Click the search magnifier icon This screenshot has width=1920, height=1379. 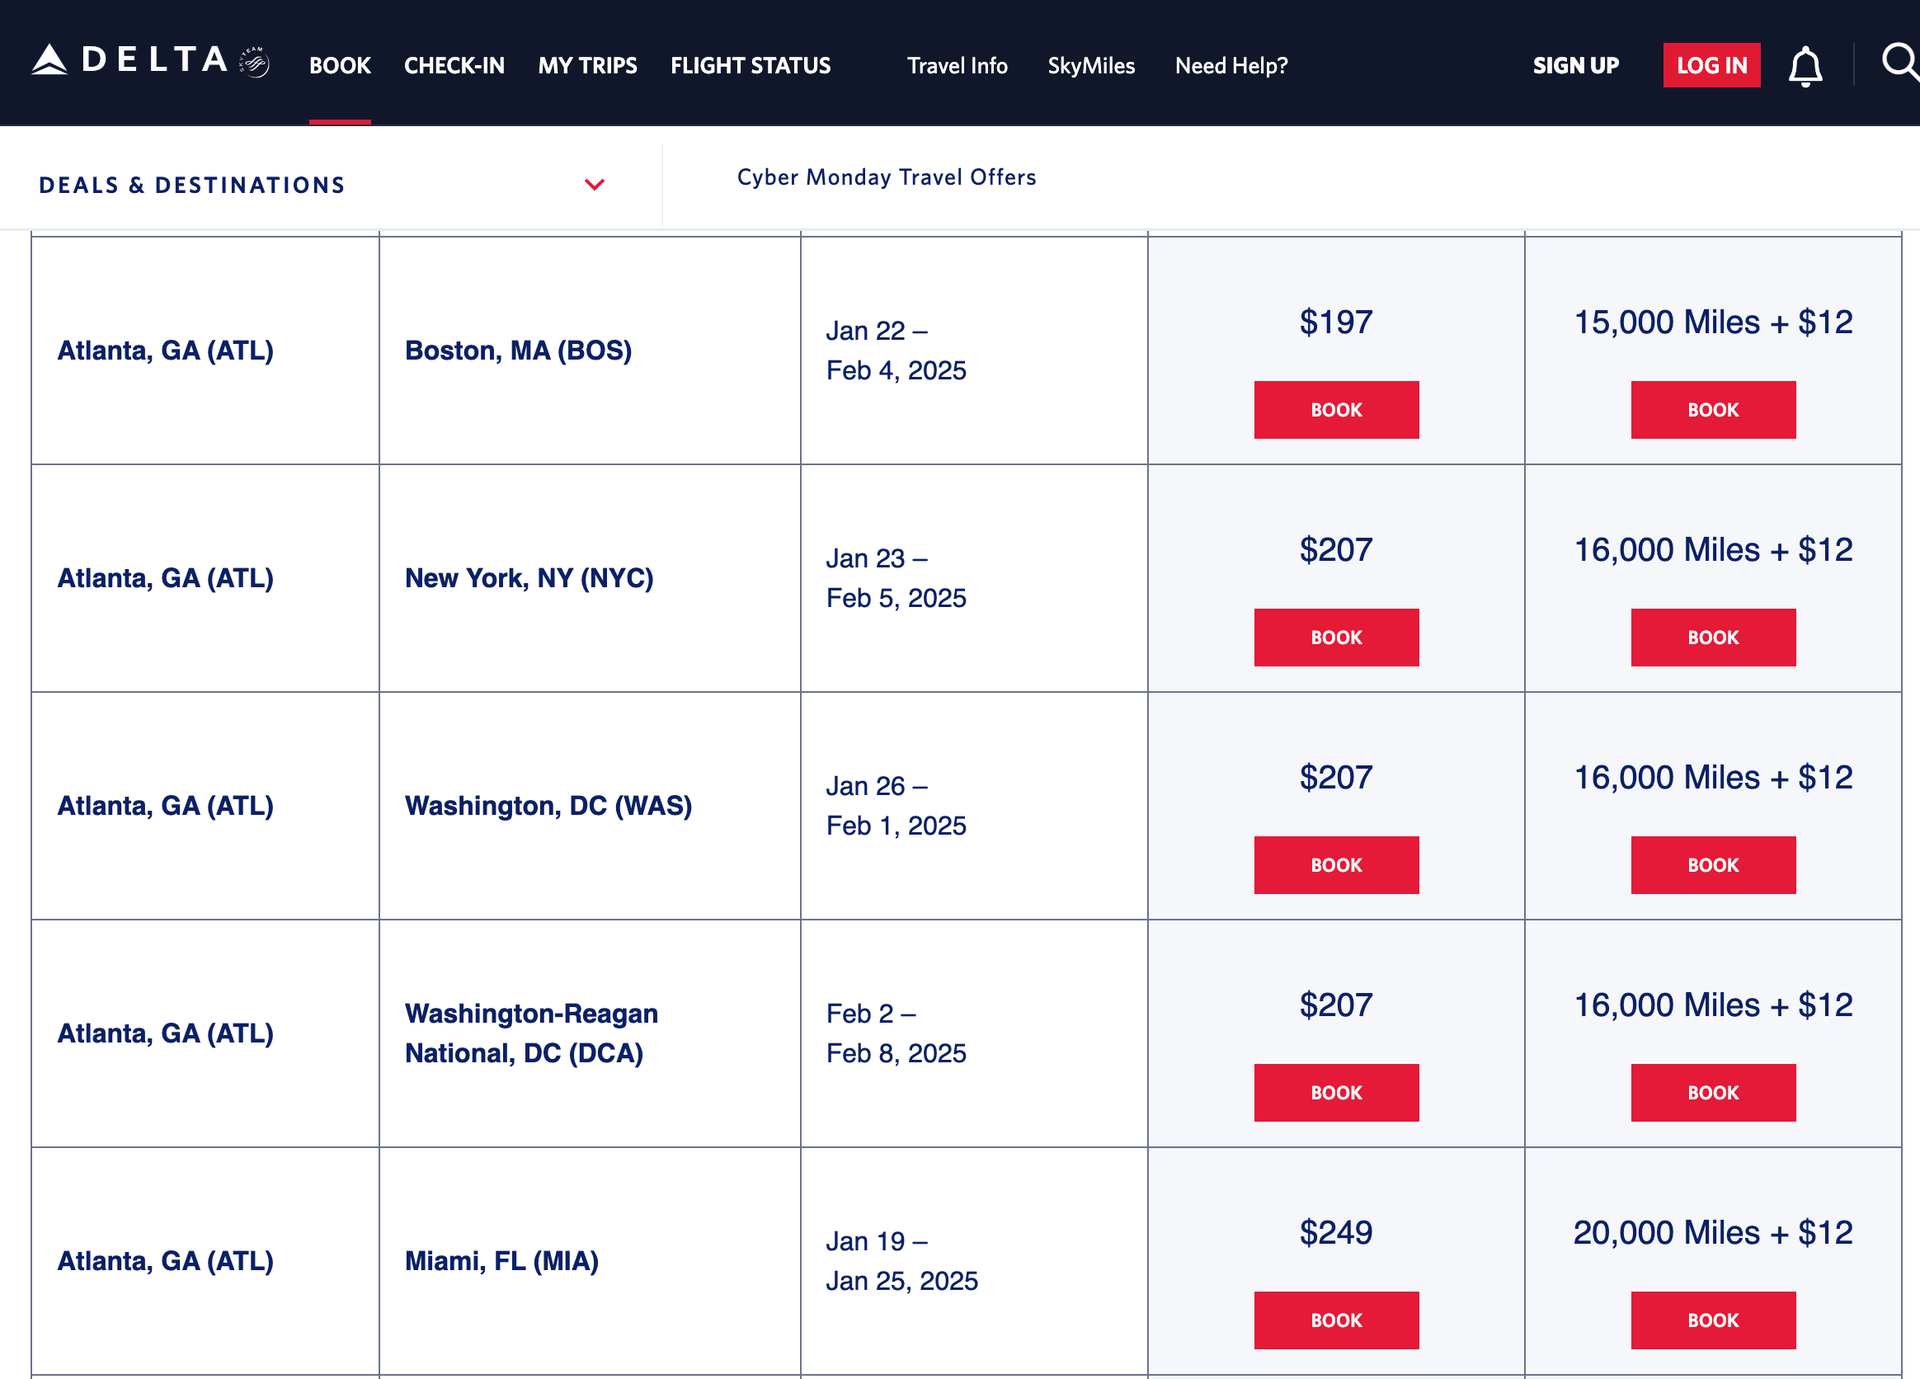(1898, 63)
